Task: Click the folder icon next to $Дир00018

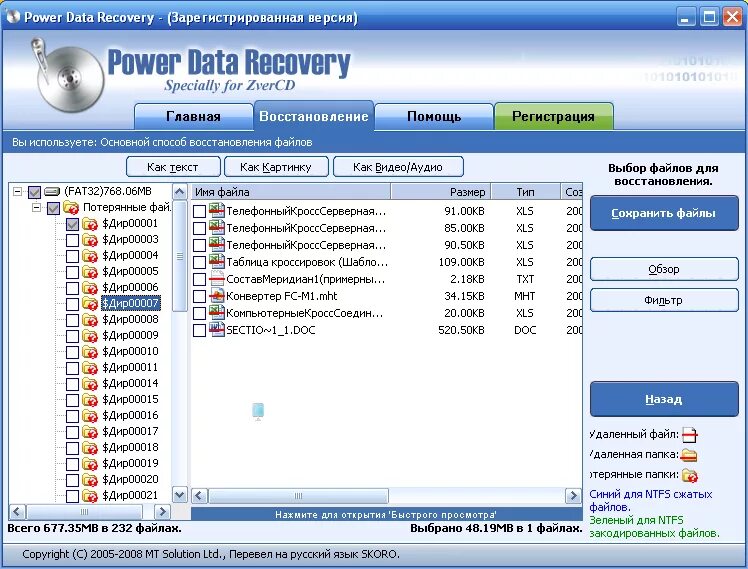Action: [x=90, y=447]
